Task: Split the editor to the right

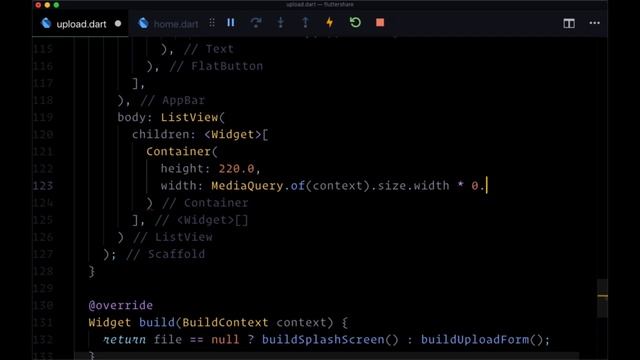Action: pyautogui.click(x=569, y=23)
